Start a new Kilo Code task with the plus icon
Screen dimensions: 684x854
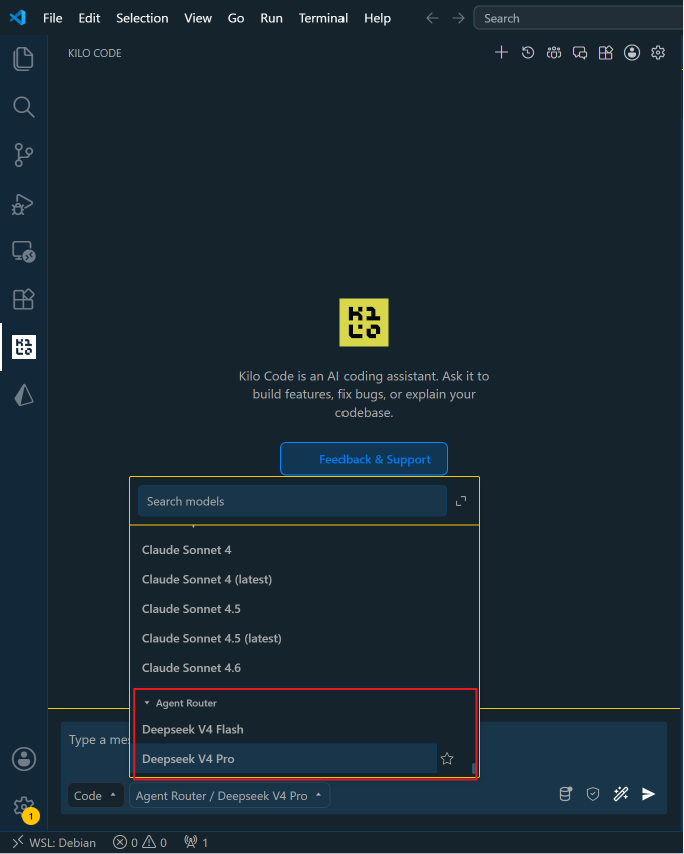(x=501, y=52)
